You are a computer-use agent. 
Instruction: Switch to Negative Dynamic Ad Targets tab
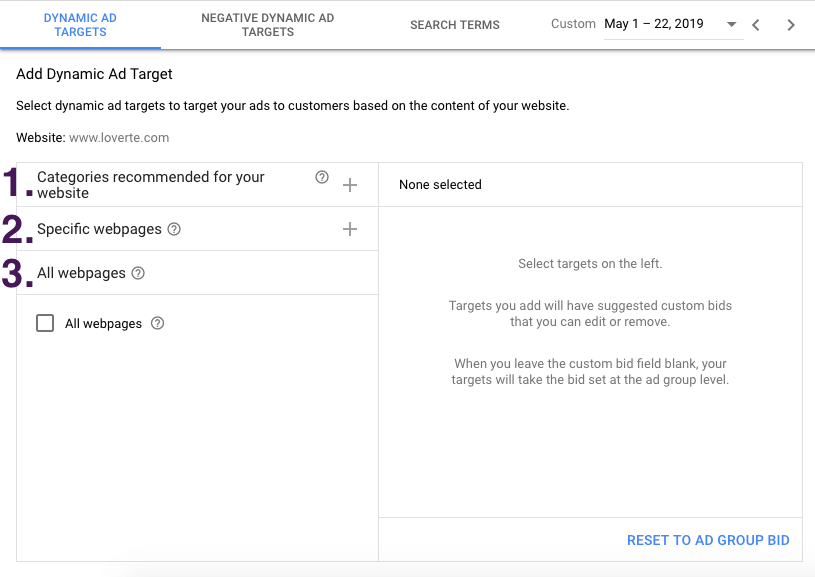[268, 25]
